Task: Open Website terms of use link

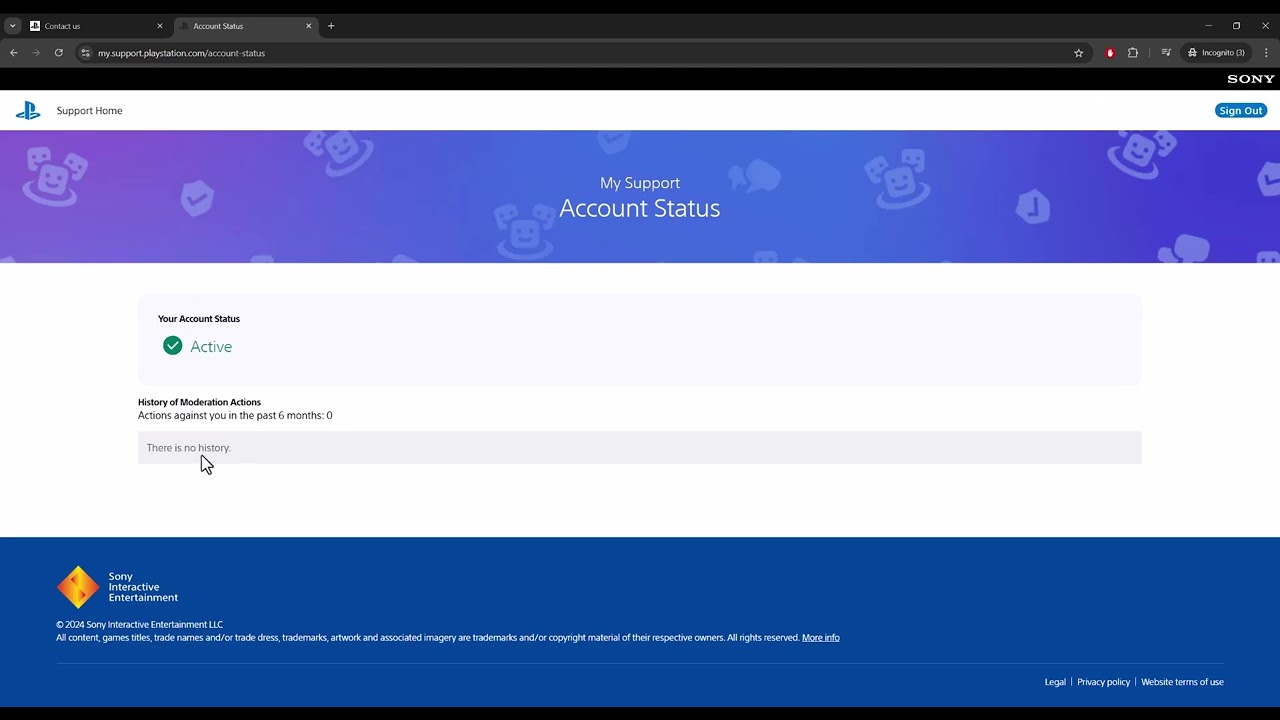Action: pos(1182,682)
